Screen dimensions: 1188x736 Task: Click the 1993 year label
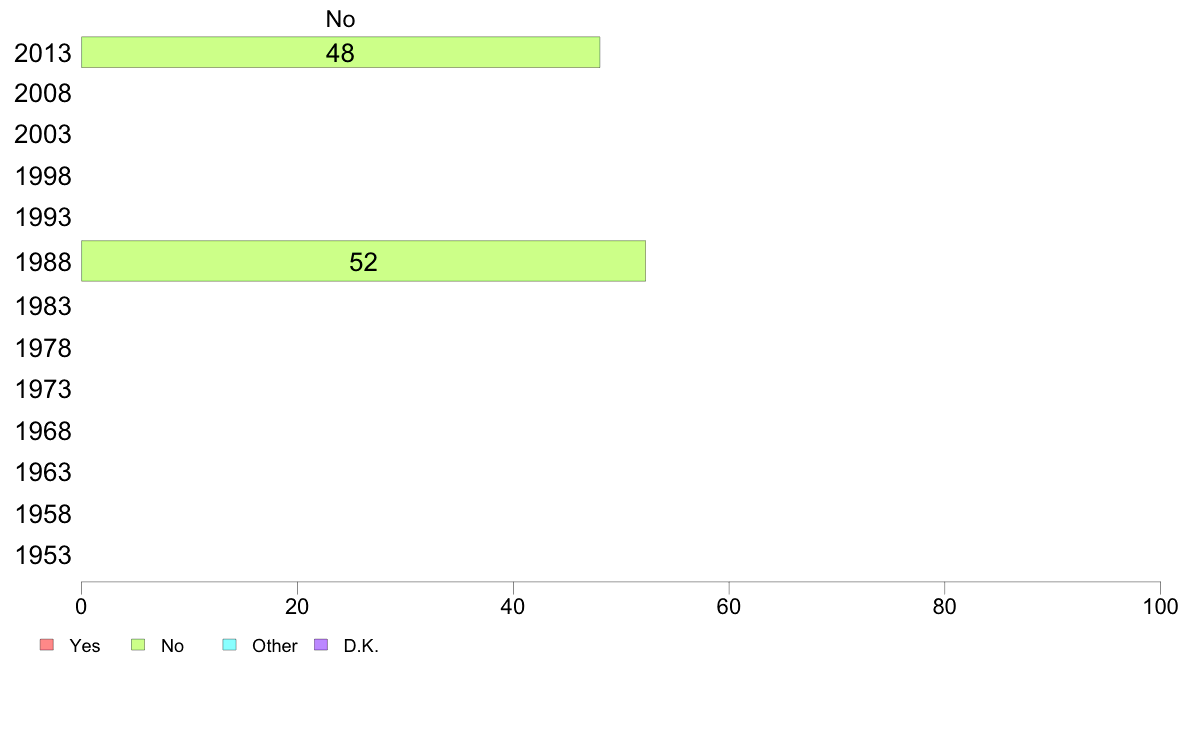[43, 218]
